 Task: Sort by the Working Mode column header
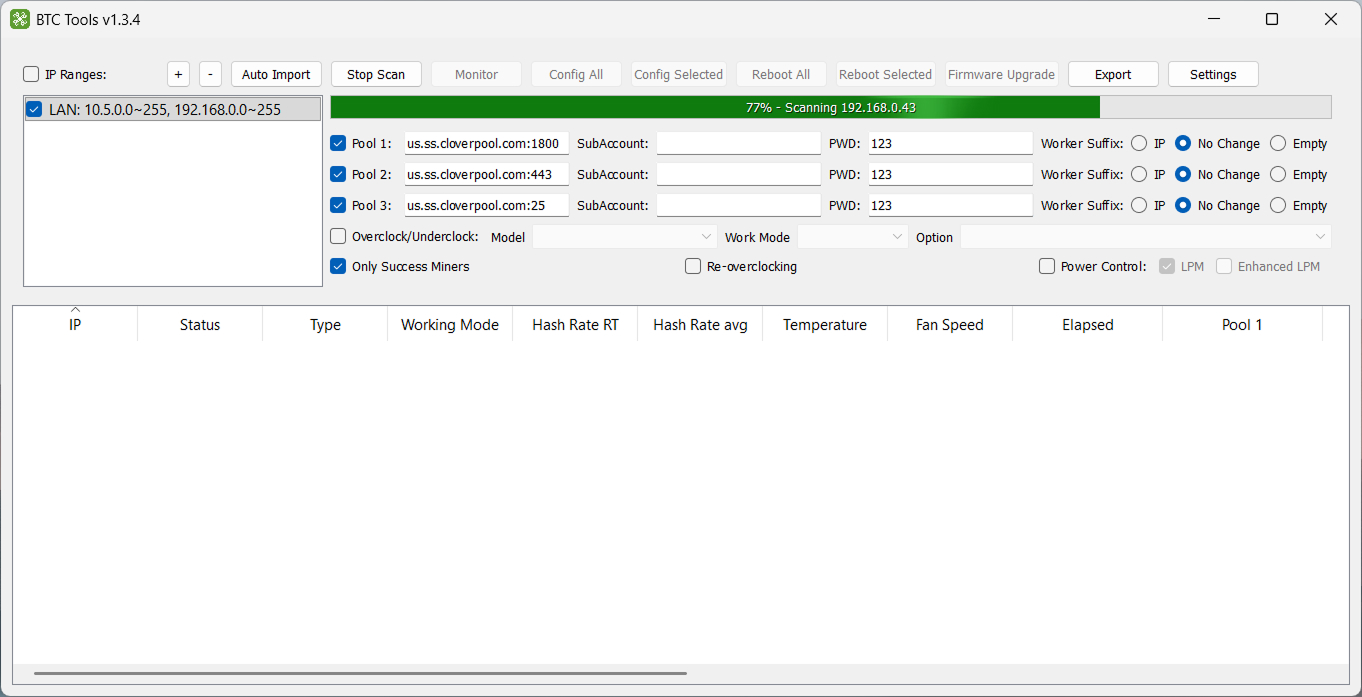[x=450, y=325]
